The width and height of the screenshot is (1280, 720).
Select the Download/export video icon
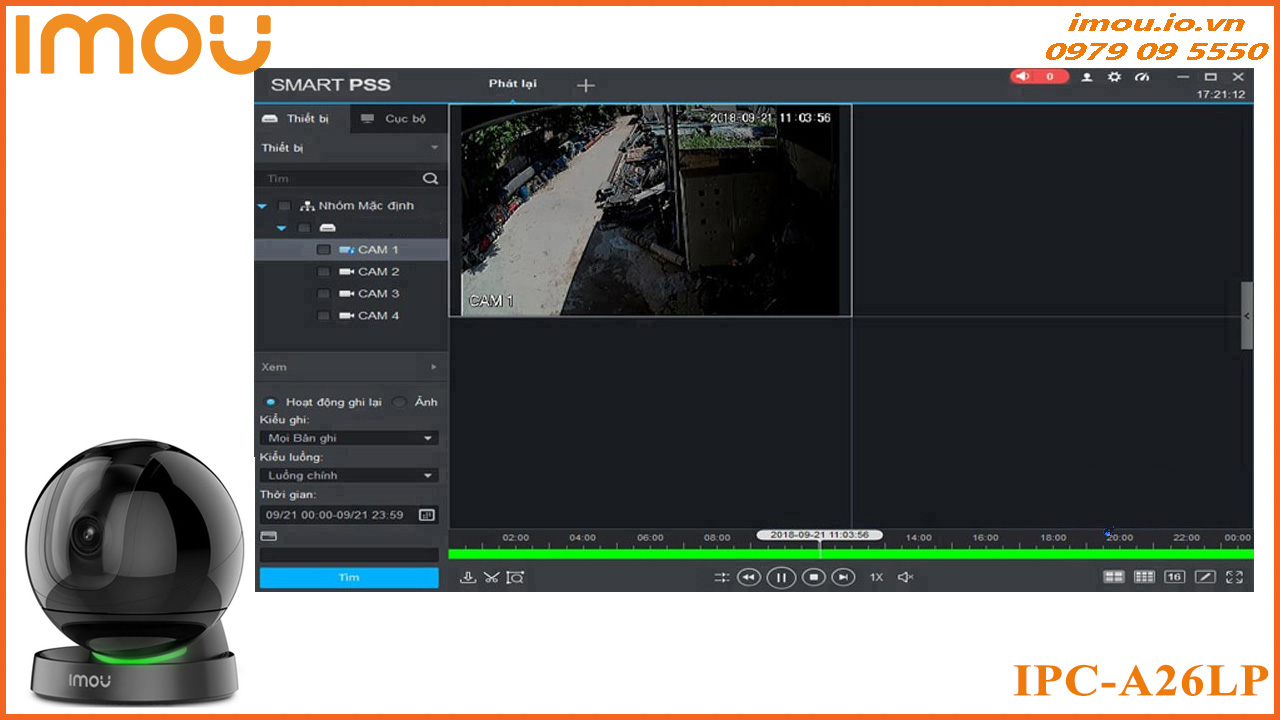pos(468,577)
